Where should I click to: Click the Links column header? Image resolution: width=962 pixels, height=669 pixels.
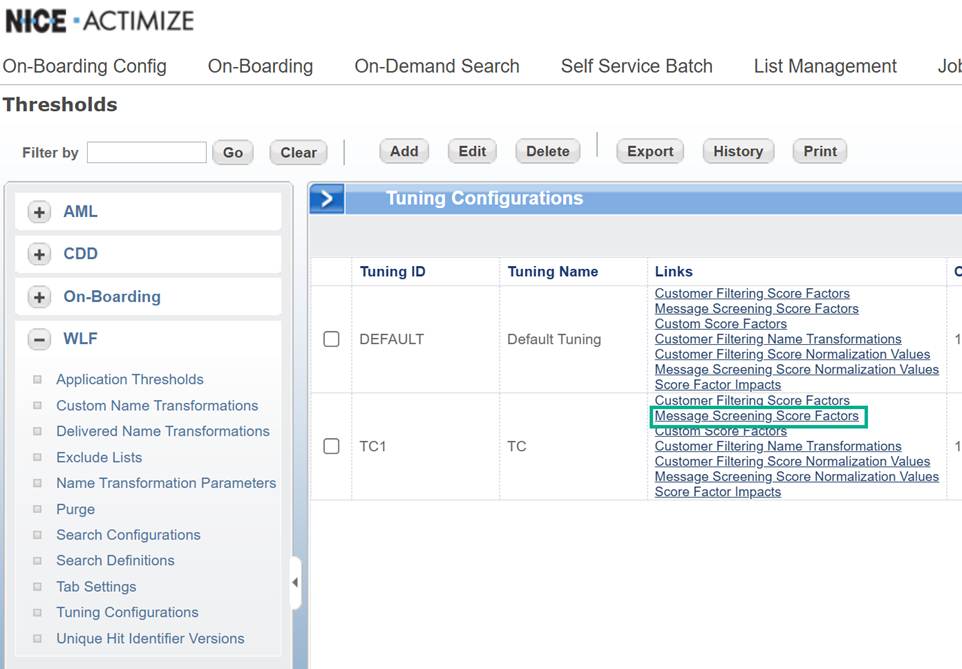(674, 271)
